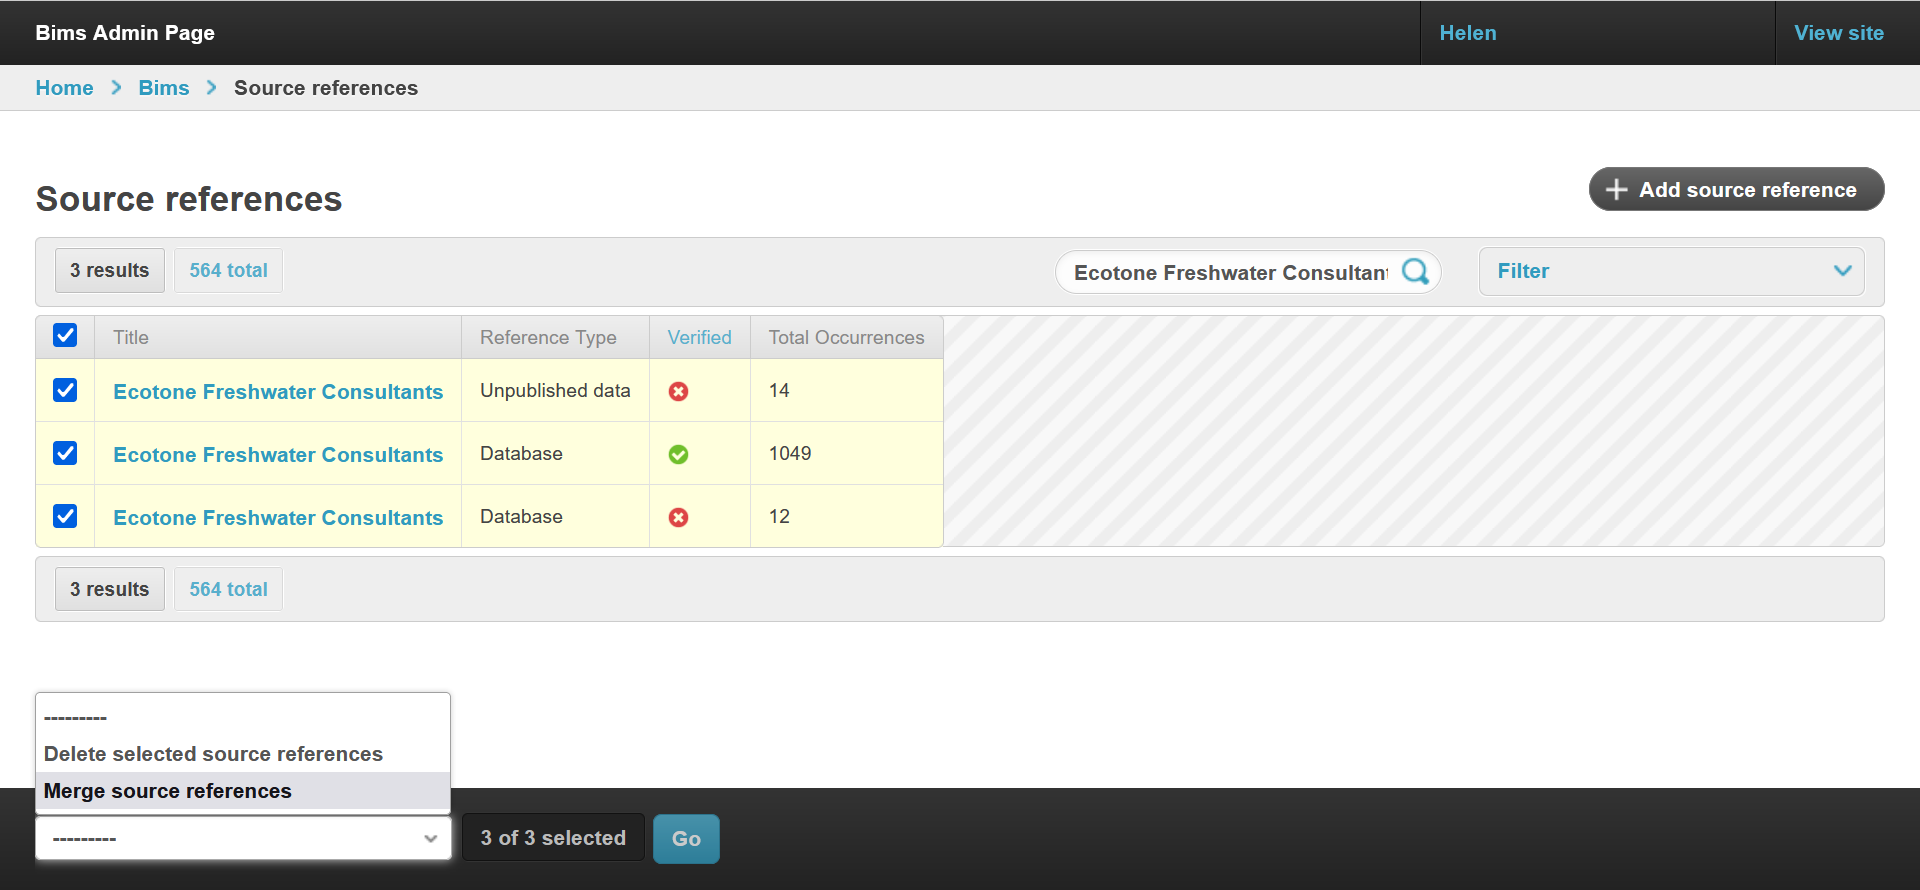This screenshot has width=1920, height=890.
Task: Click the 3 of 3 selected counter
Action: click(x=553, y=838)
